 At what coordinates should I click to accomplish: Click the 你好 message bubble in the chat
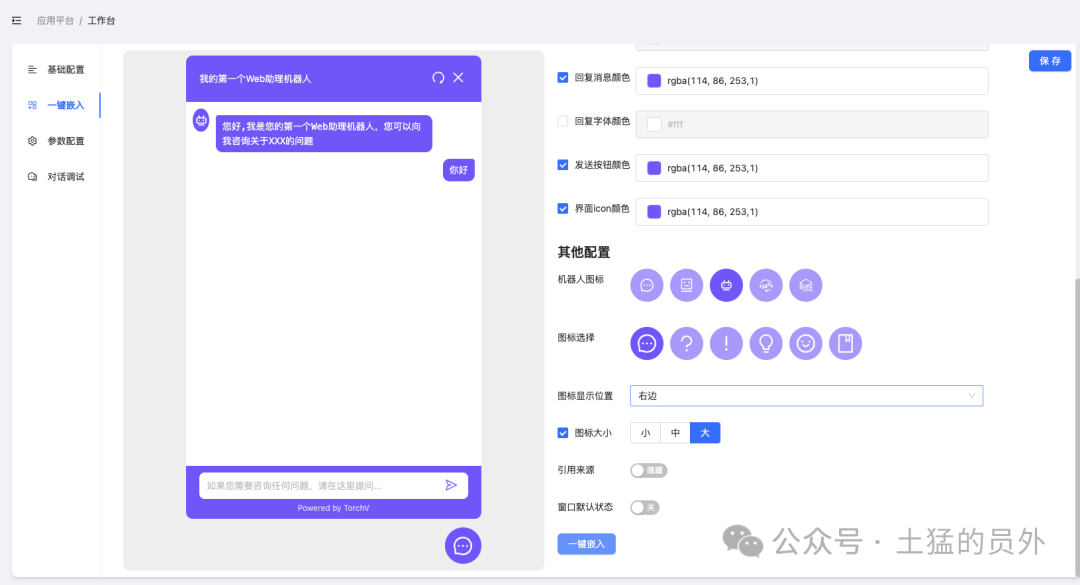[459, 170]
